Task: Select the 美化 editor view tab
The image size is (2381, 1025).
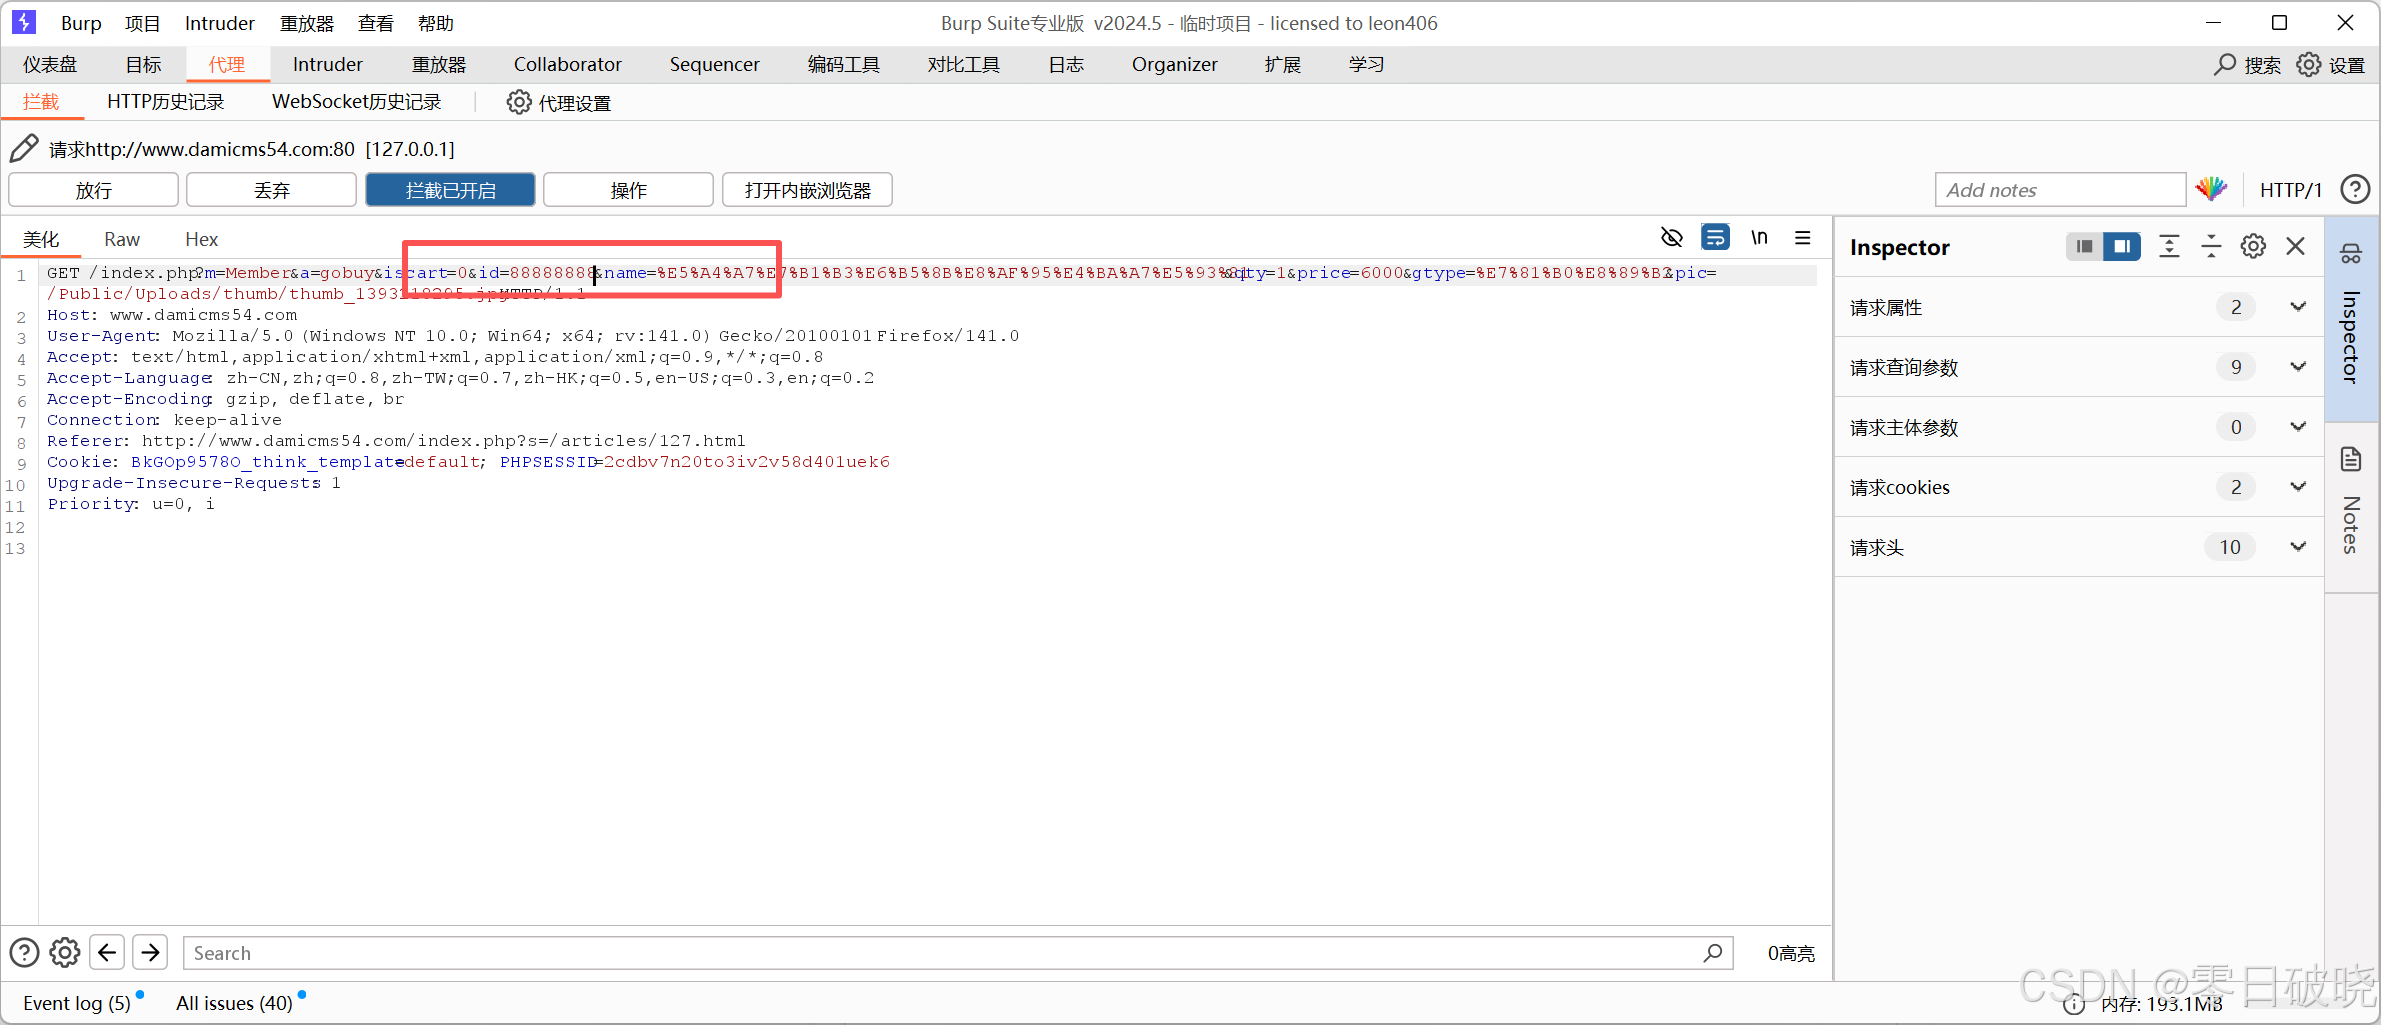Action: [41, 239]
